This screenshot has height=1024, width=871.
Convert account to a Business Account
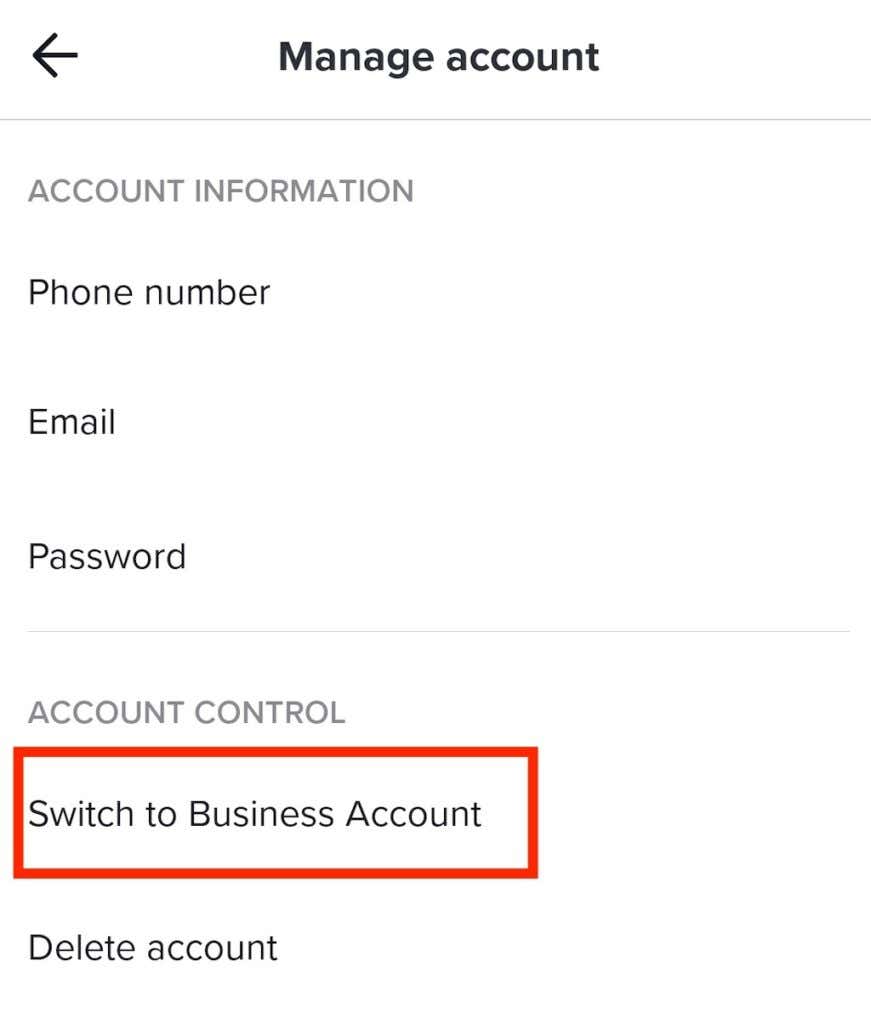point(254,813)
